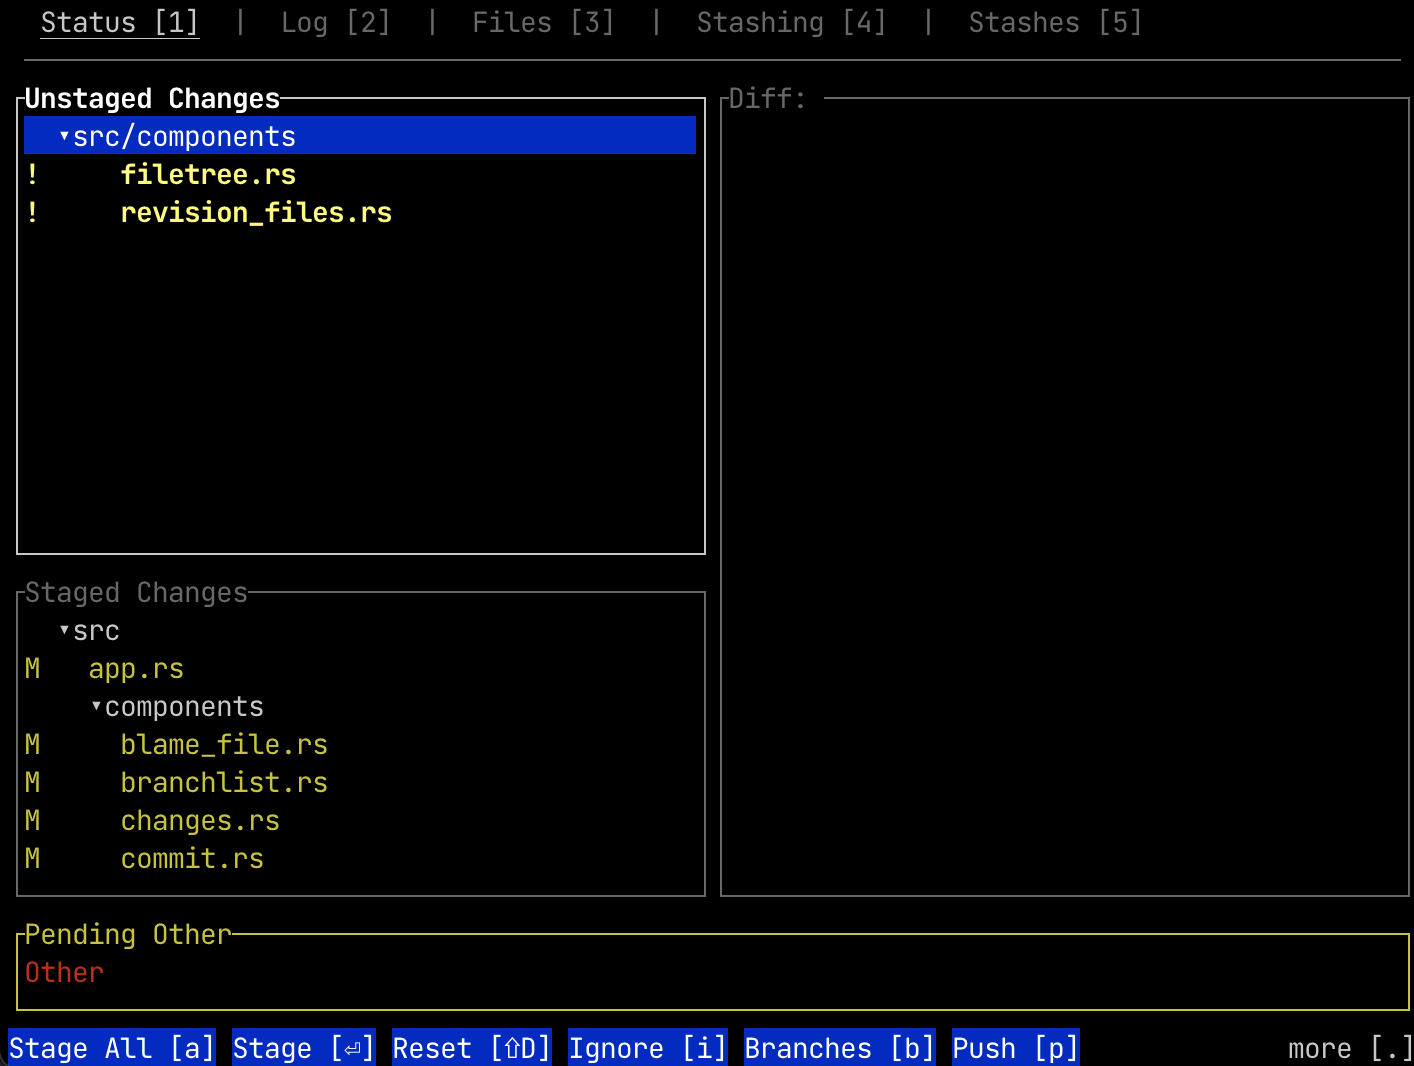Click the Push [p] button

point(1015,1047)
